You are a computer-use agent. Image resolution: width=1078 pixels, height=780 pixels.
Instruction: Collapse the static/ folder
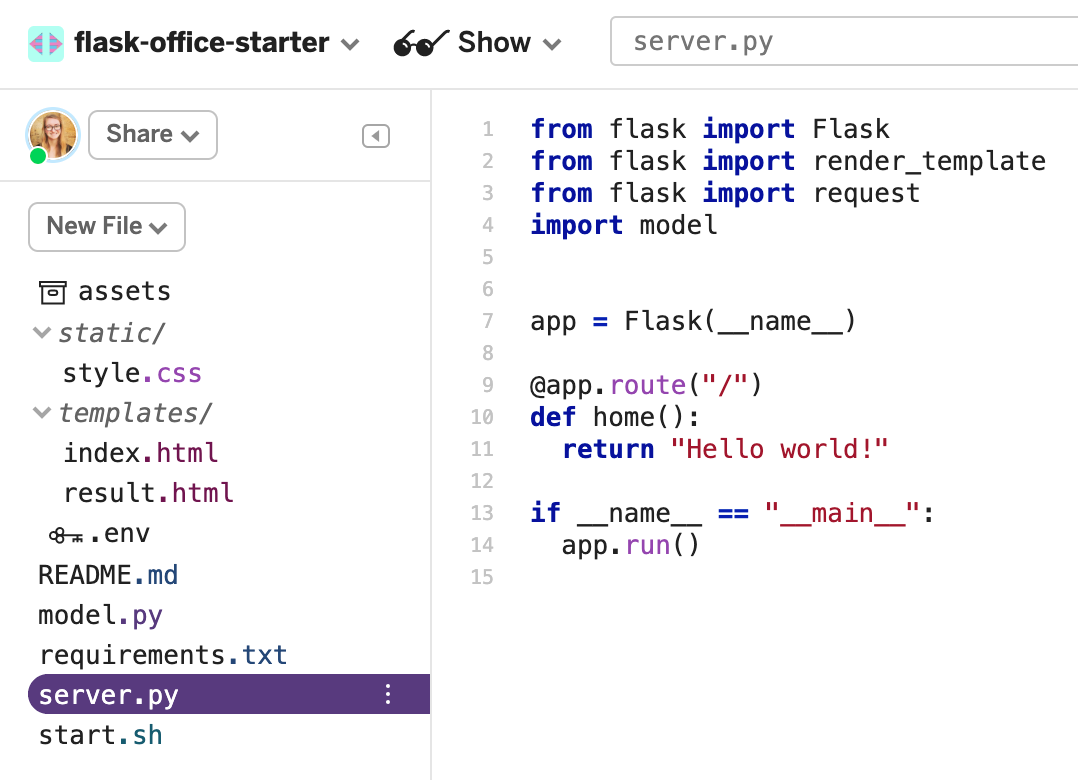(x=41, y=332)
